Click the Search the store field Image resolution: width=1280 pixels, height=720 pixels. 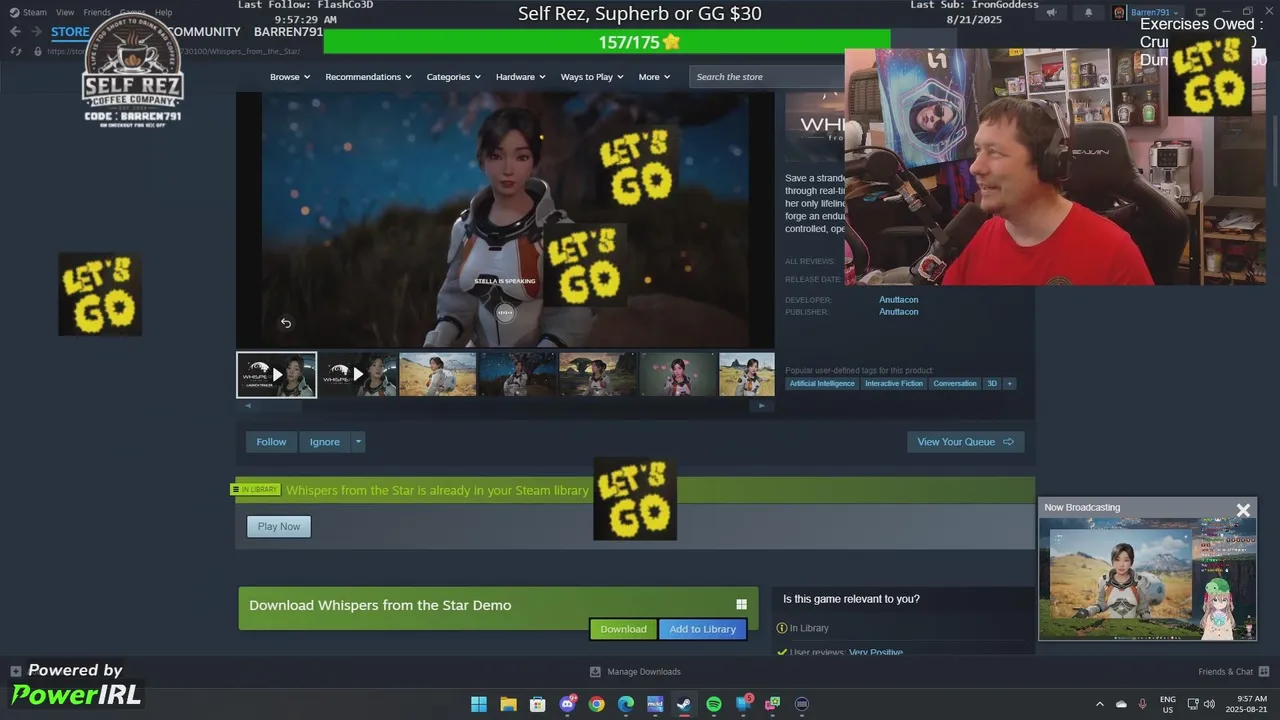pyautogui.click(x=766, y=77)
